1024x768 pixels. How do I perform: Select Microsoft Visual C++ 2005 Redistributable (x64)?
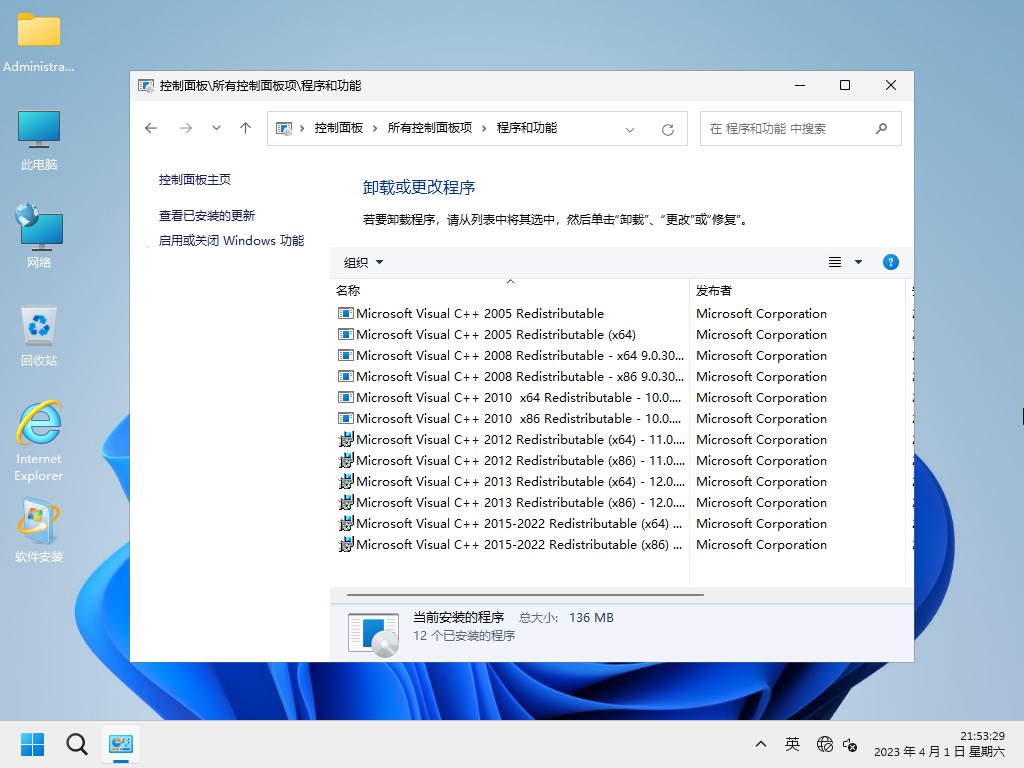coord(496,334)
